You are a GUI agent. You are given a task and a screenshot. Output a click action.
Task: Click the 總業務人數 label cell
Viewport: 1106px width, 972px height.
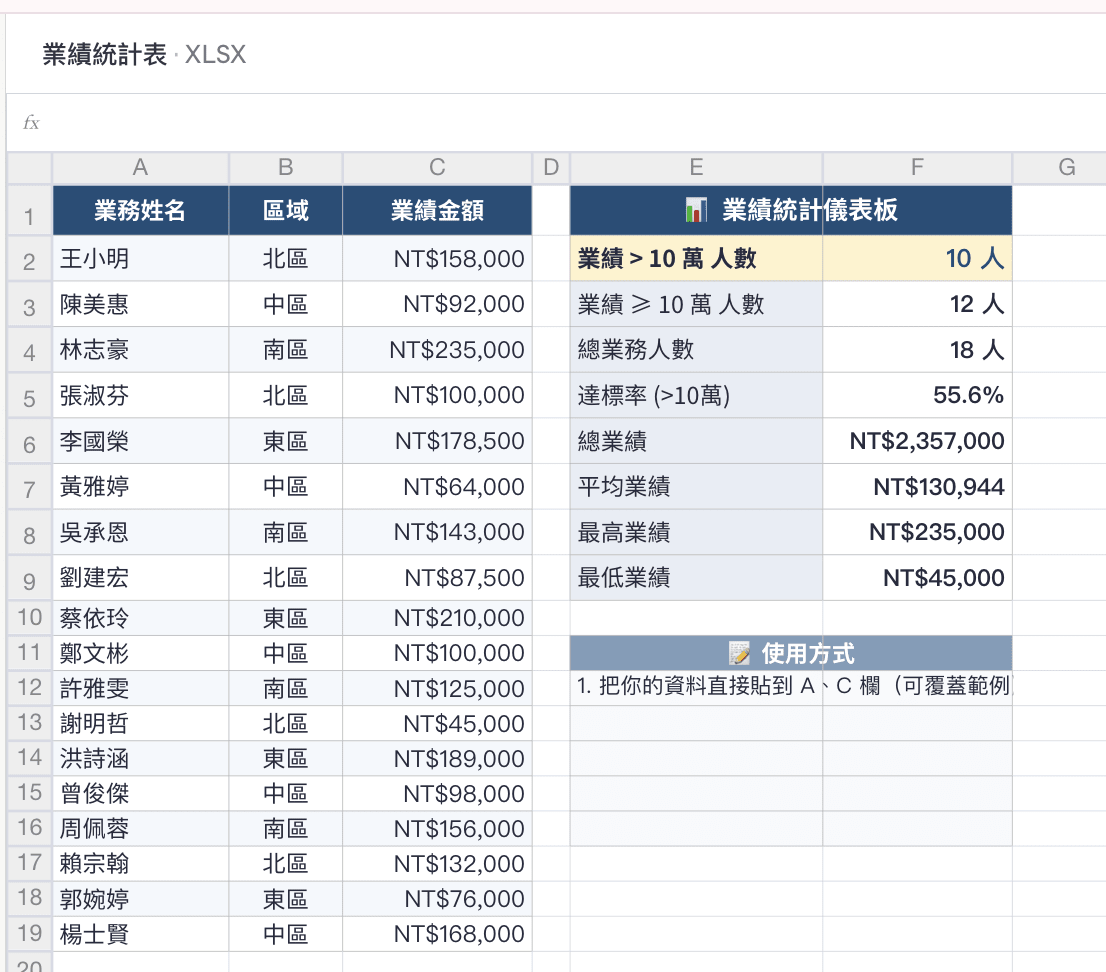pyautogui.click(x=696, y=350)
